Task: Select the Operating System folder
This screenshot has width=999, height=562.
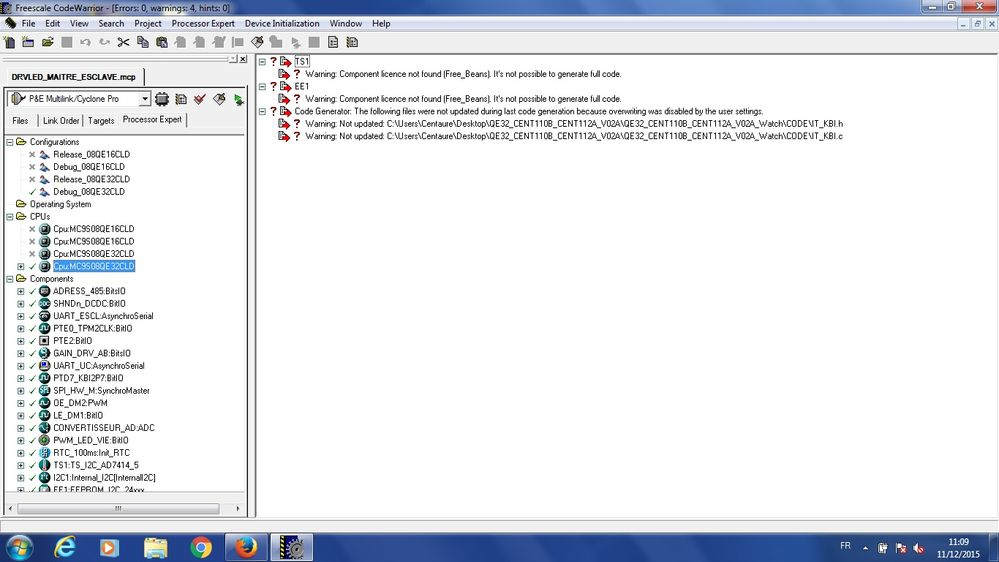Action: 61,205
